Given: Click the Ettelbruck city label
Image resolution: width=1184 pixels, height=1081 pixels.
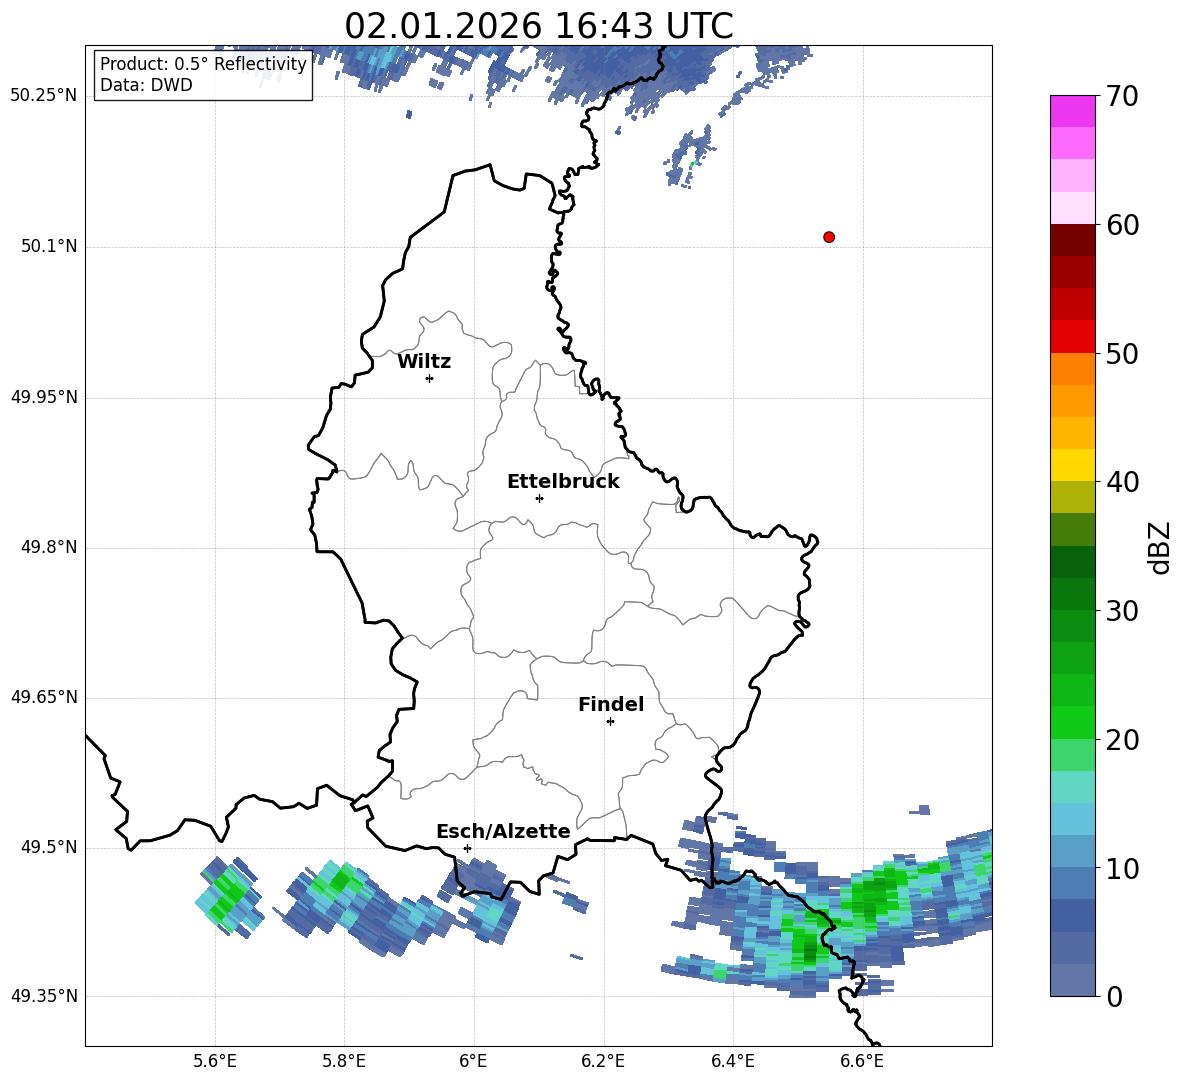Looking at the screenshot, I should point(563,482).
